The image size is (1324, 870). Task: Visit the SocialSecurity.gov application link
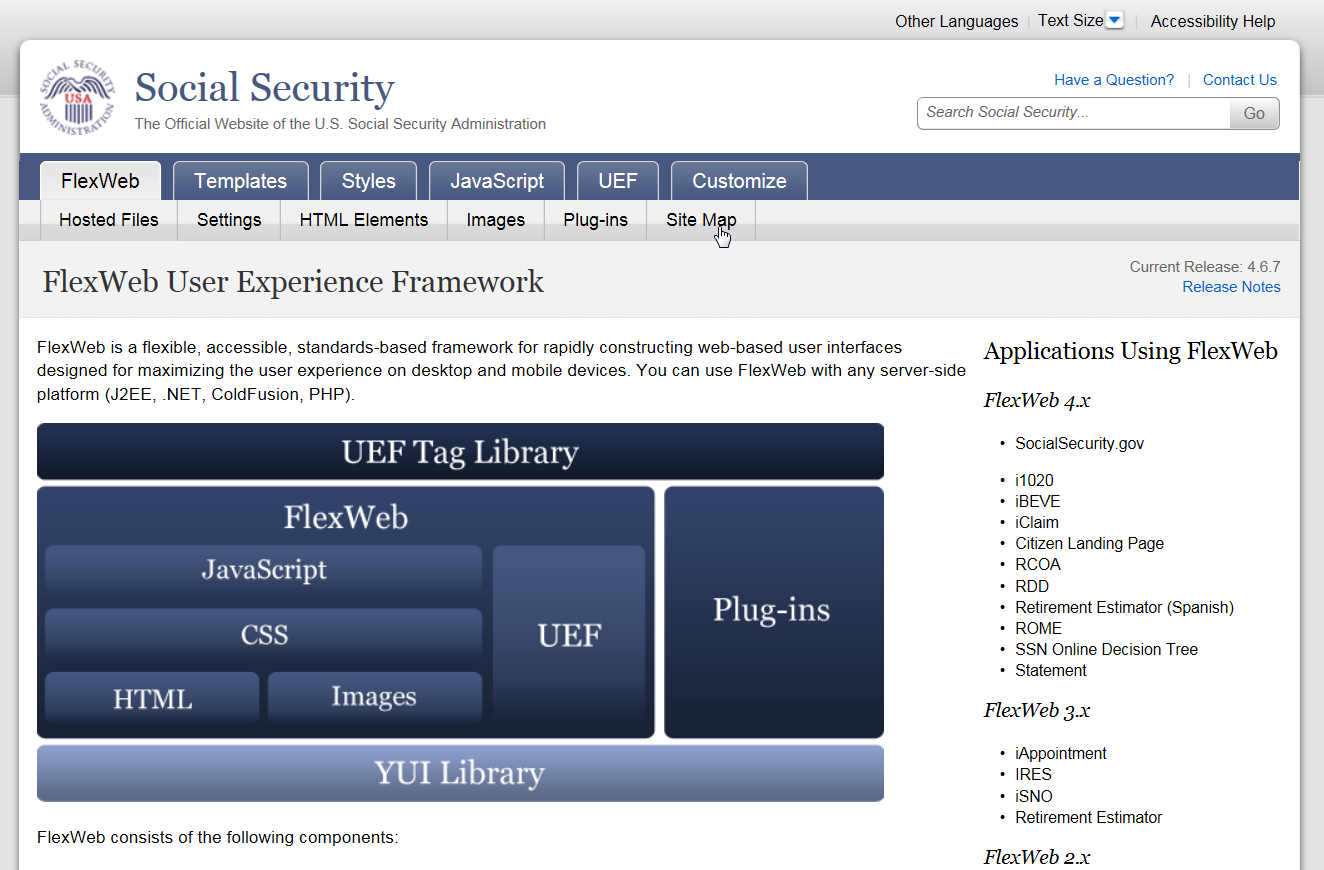[x=1079, y=443]
